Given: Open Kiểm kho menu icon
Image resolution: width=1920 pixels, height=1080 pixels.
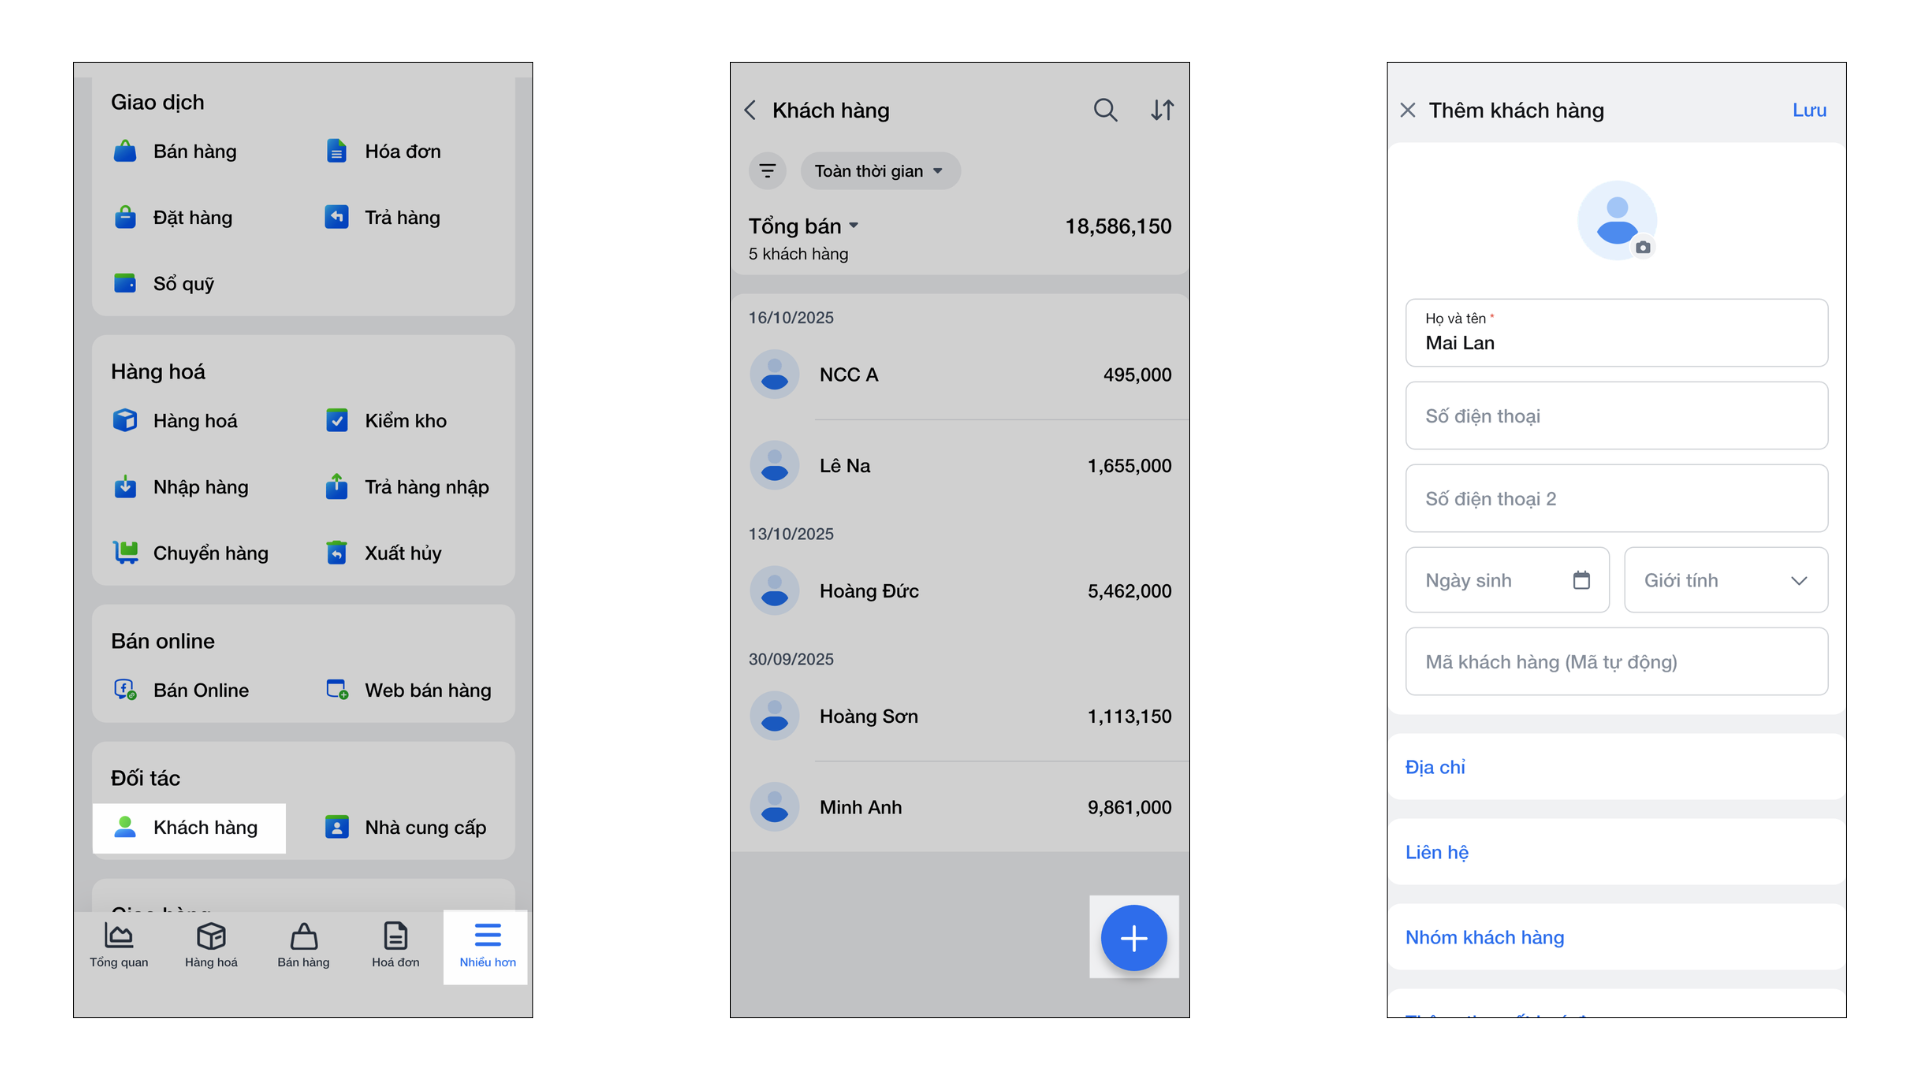Looking at the screenshot, I should coord(337,421).
